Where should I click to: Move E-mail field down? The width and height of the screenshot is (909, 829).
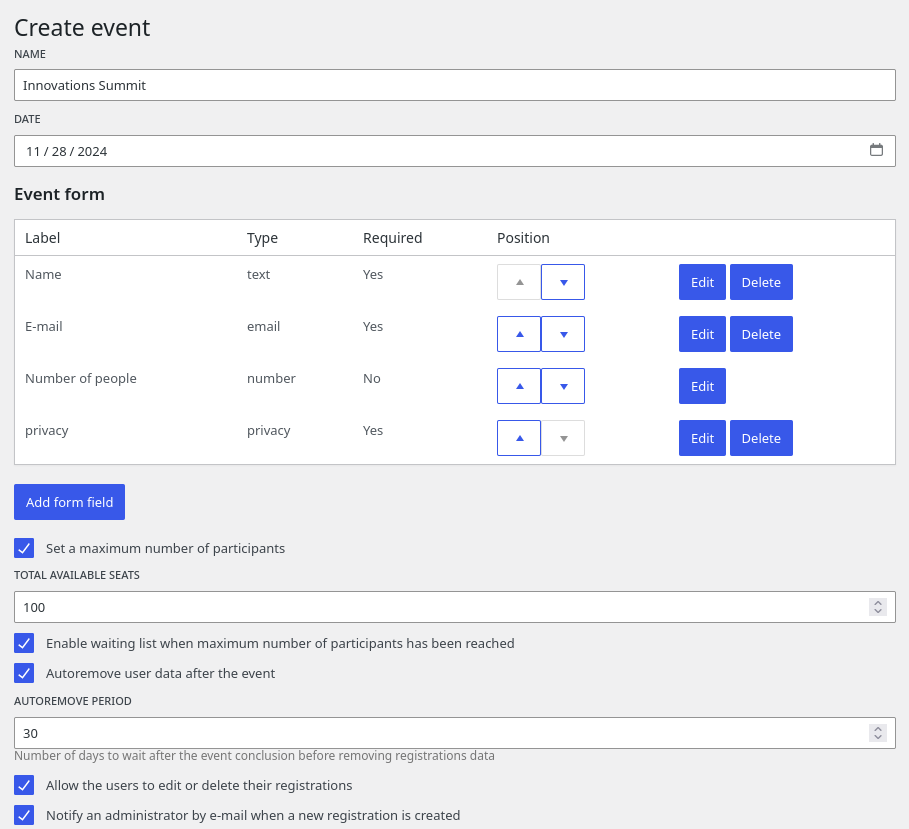pos(563,334)
